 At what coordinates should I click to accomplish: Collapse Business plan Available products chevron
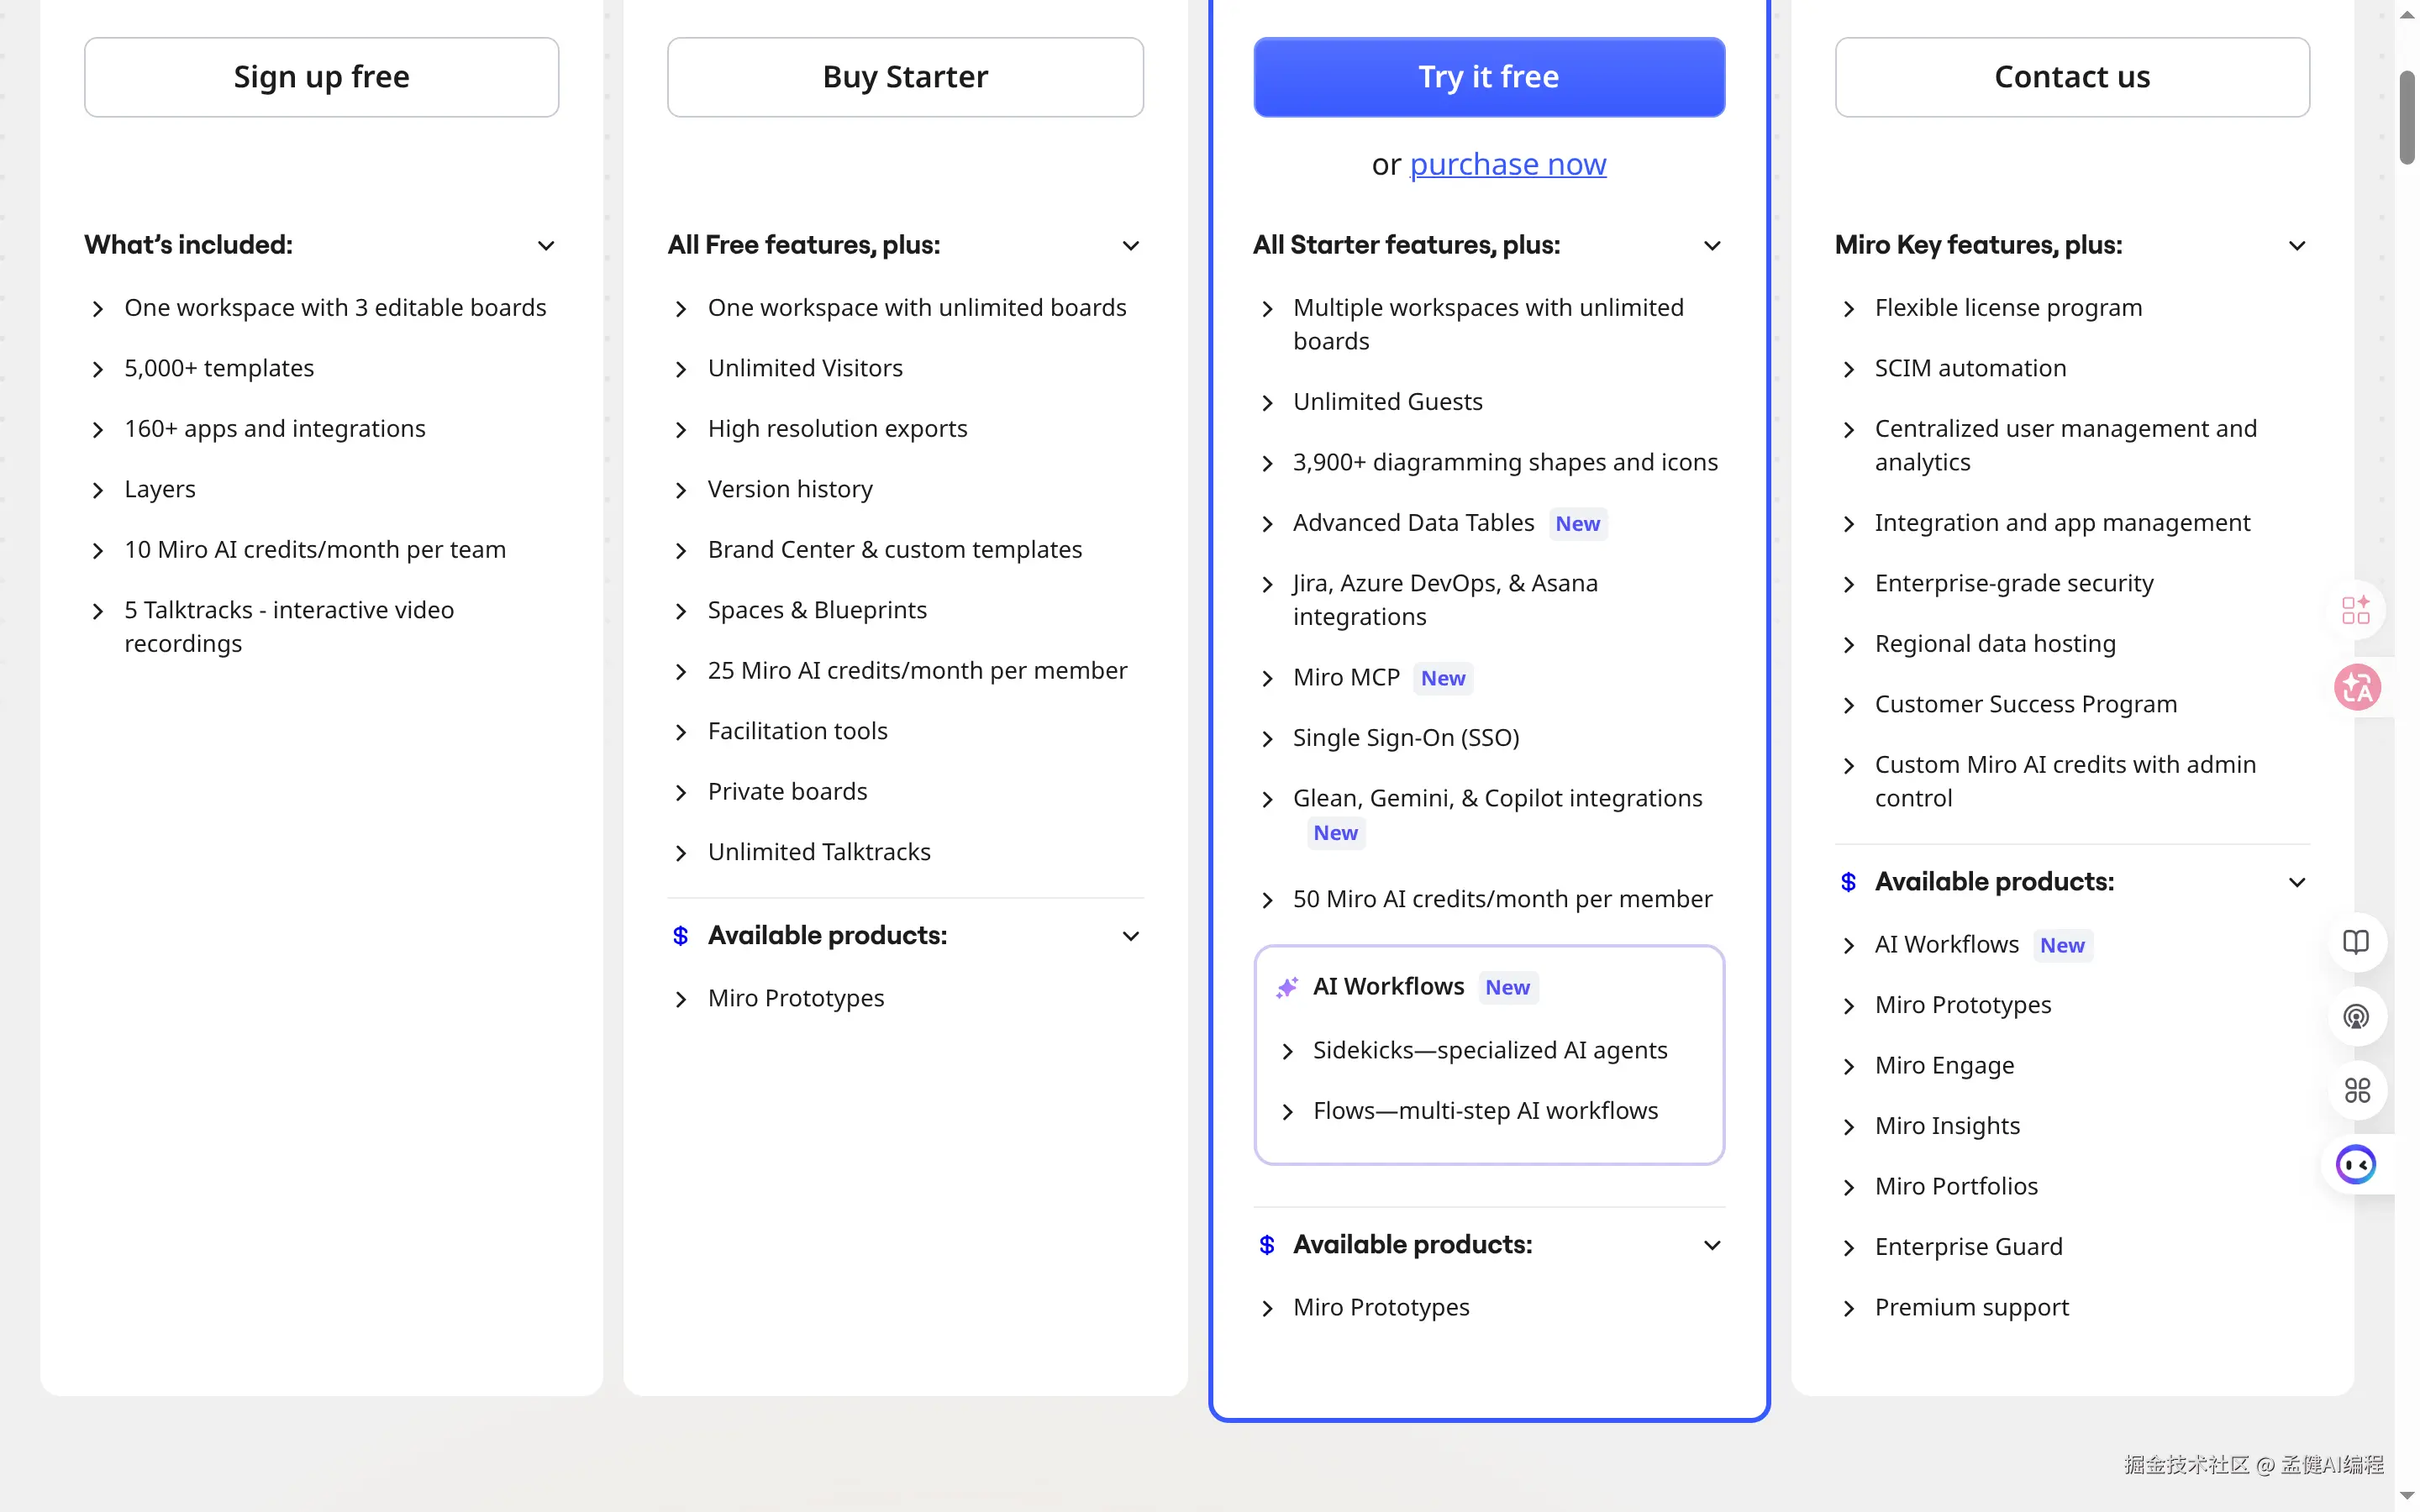click(x=1712, y=1245)
